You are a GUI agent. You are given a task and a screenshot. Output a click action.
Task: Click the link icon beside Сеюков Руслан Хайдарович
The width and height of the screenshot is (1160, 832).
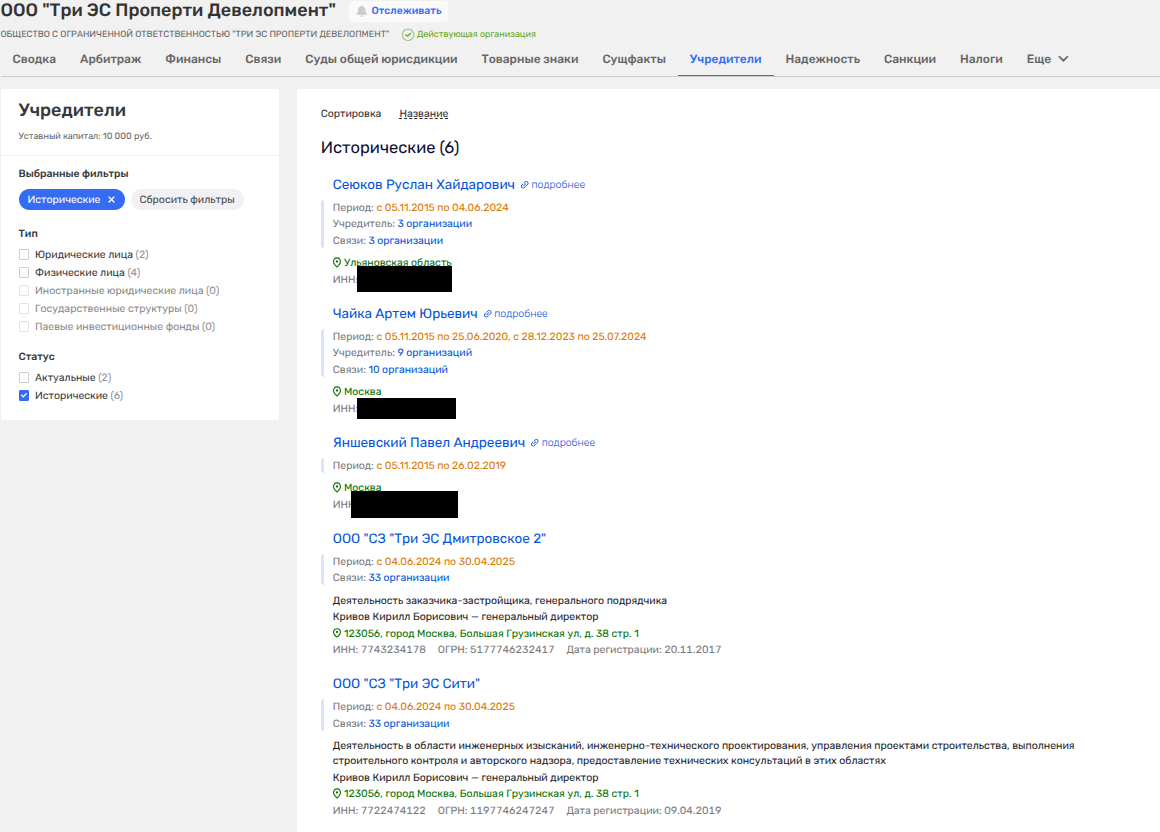pos(524,185)
